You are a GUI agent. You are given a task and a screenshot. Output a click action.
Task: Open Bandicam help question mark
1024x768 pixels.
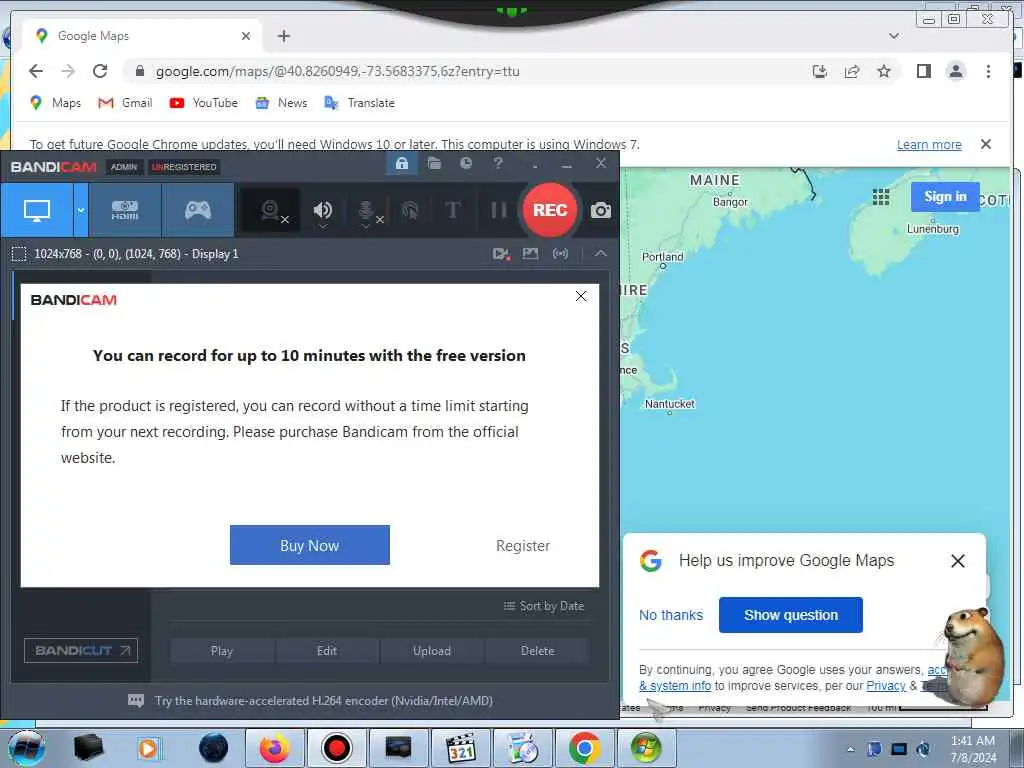[x=498, y=163]
